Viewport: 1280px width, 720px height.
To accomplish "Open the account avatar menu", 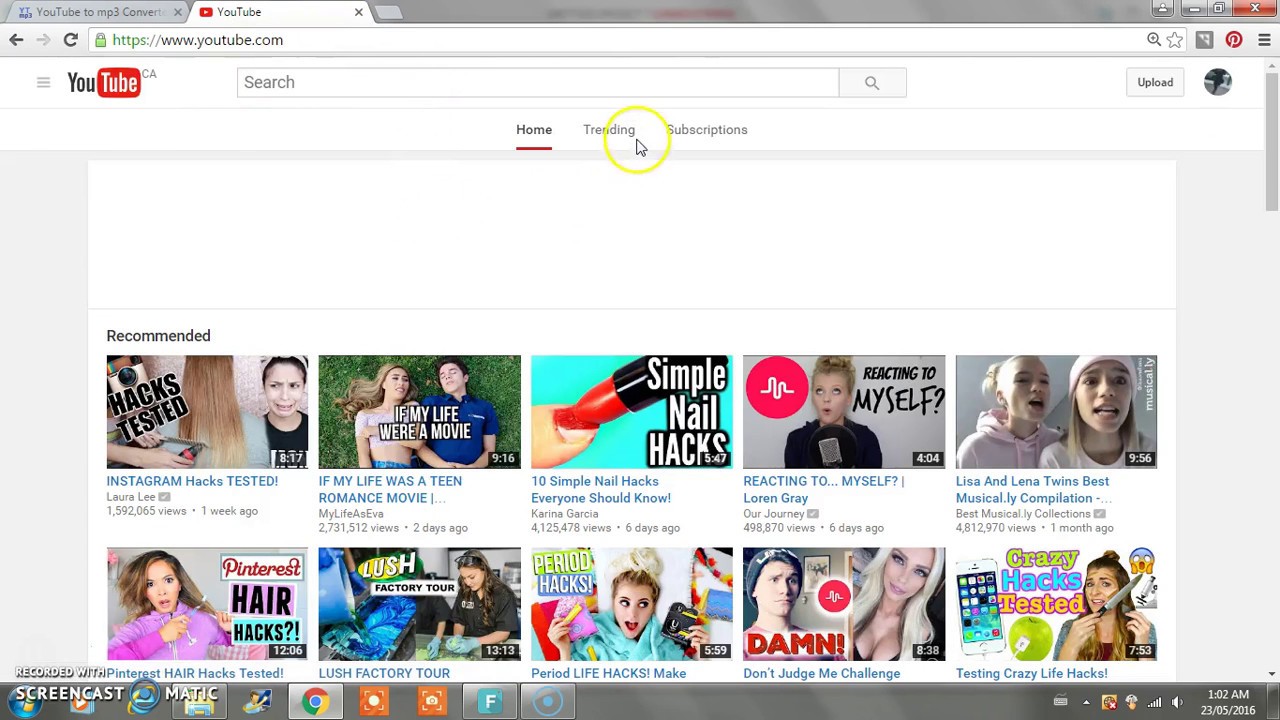I will click(x=1218, y=82).
